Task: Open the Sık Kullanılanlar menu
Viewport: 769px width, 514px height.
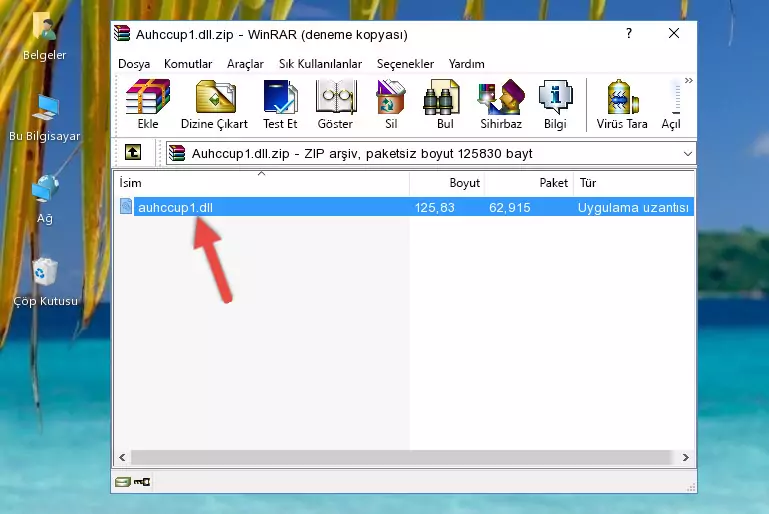Action: pos(320,64)
